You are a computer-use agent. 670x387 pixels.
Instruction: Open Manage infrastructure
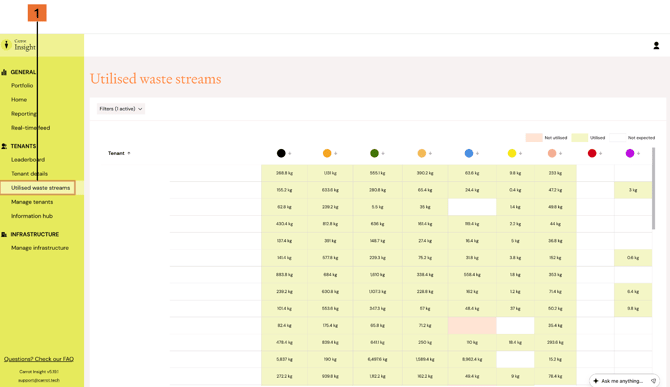click(x=40, y=248)
